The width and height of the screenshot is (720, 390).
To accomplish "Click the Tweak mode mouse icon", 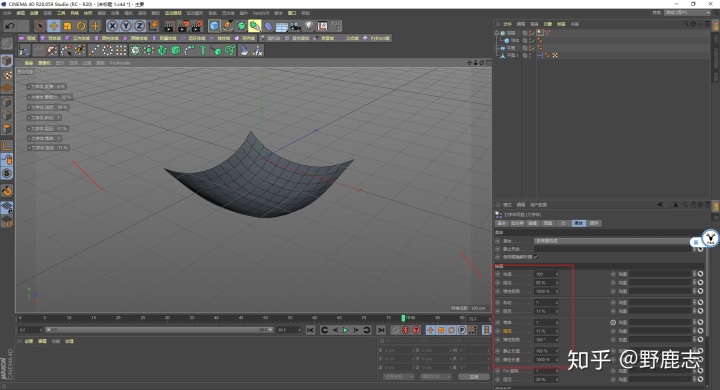I will tap(7, 160).
